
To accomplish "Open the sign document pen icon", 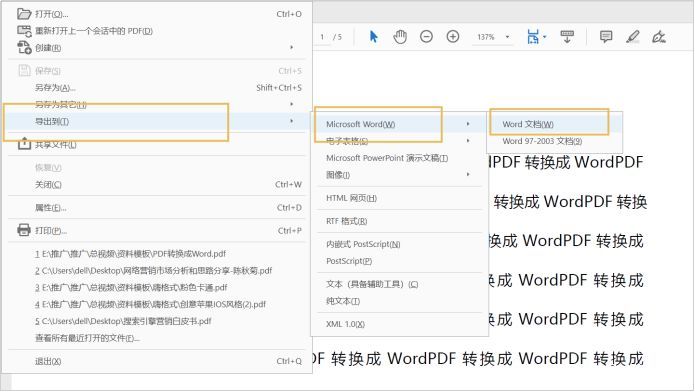I will (x=659, y=37).
